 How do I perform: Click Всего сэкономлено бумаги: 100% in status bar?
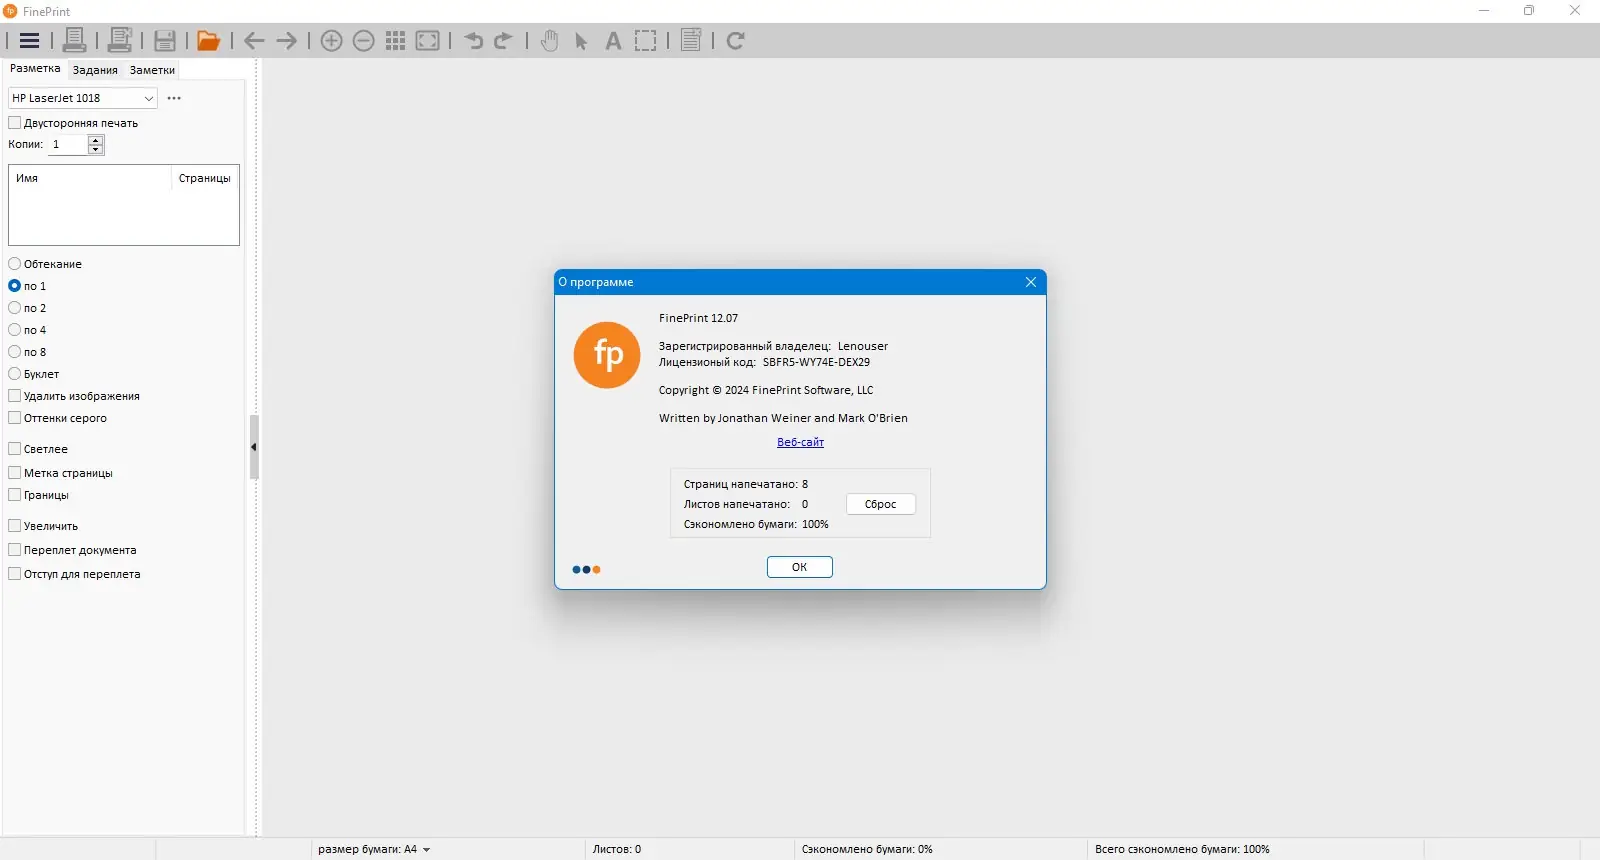(x=1182, y=849)
